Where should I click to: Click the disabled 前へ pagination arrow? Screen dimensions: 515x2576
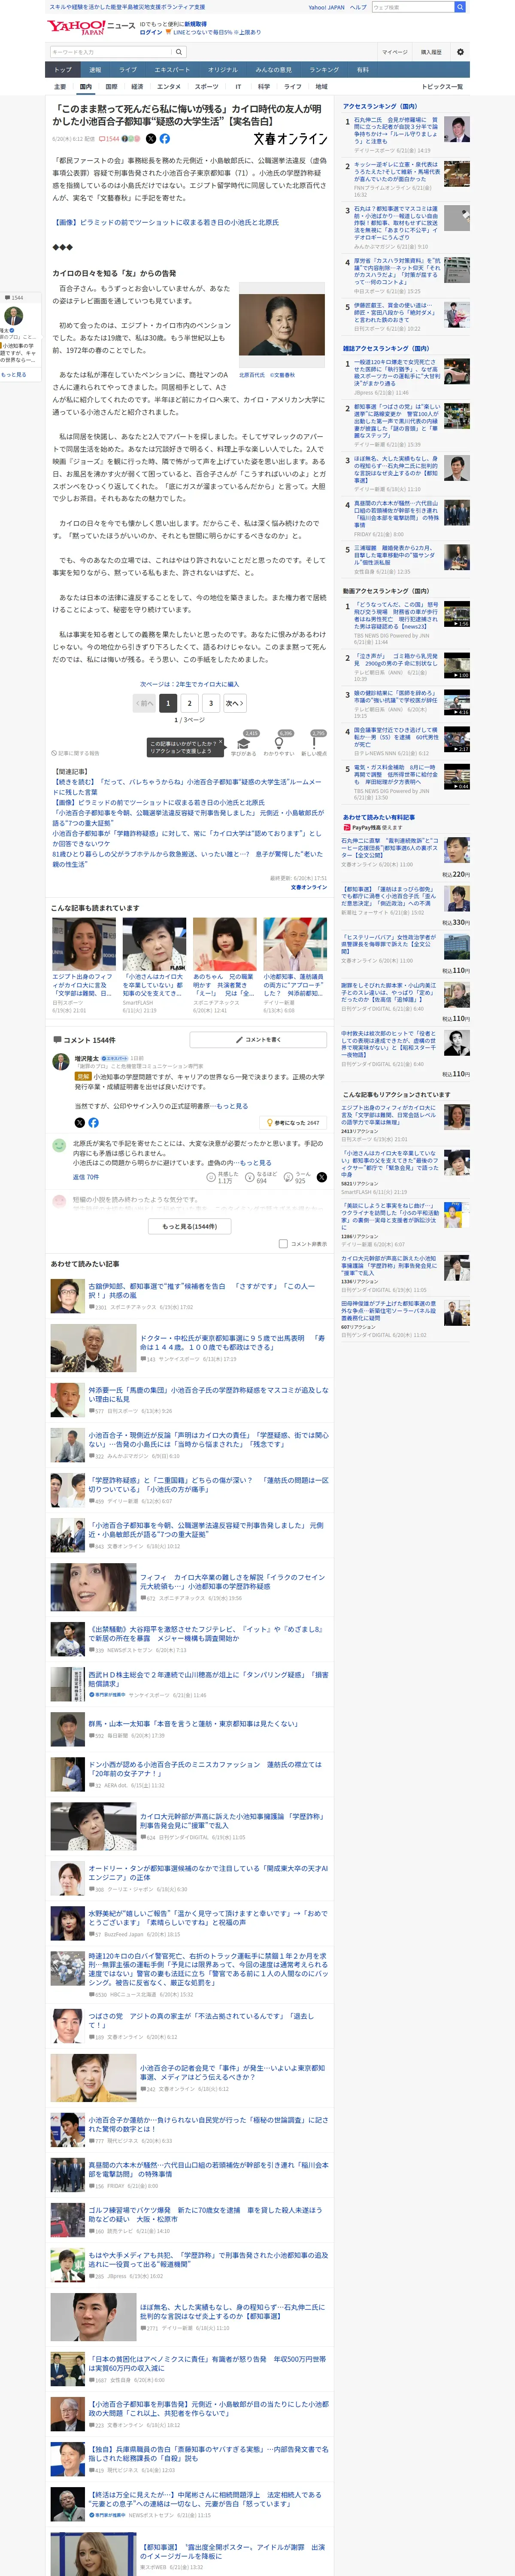point(144,703)
